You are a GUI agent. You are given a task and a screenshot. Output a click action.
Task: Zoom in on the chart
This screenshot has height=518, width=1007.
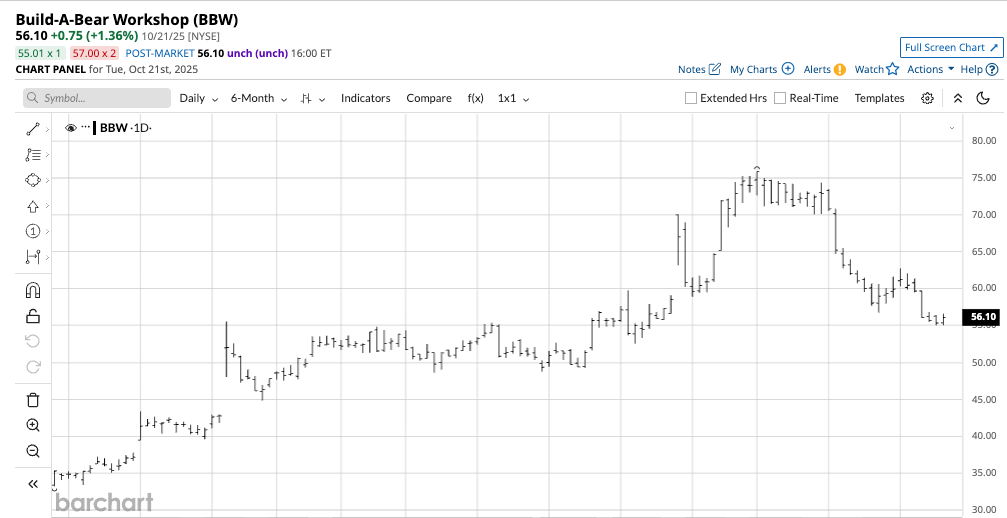32,426
